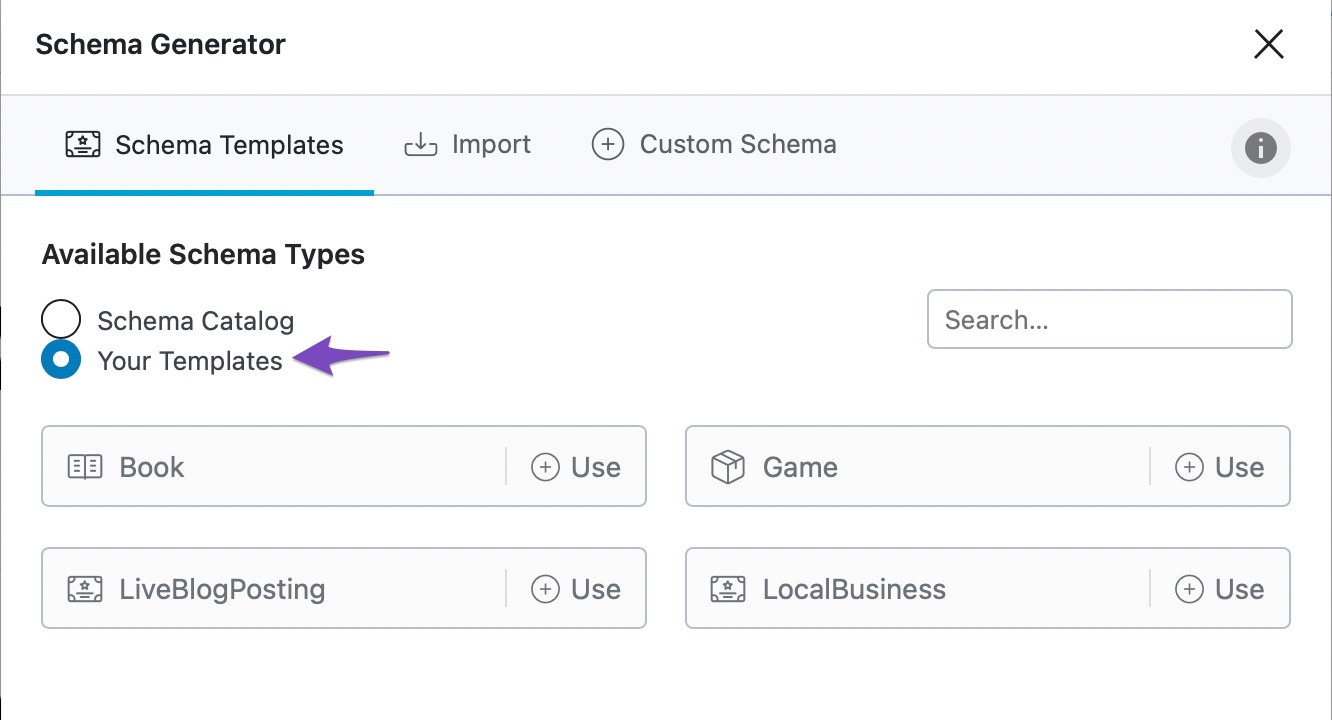Use the LocalBusiness schema template
Viewport: 1332px width, 720px height.
click(1220, 589)
